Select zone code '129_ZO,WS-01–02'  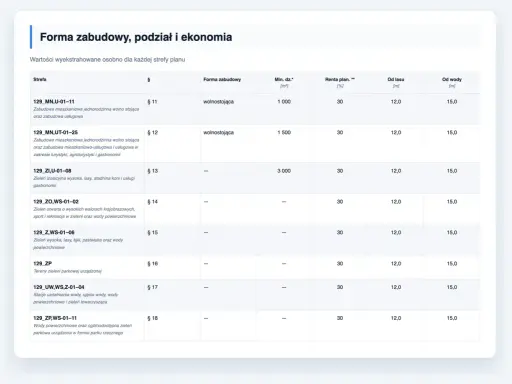(56, 202)
